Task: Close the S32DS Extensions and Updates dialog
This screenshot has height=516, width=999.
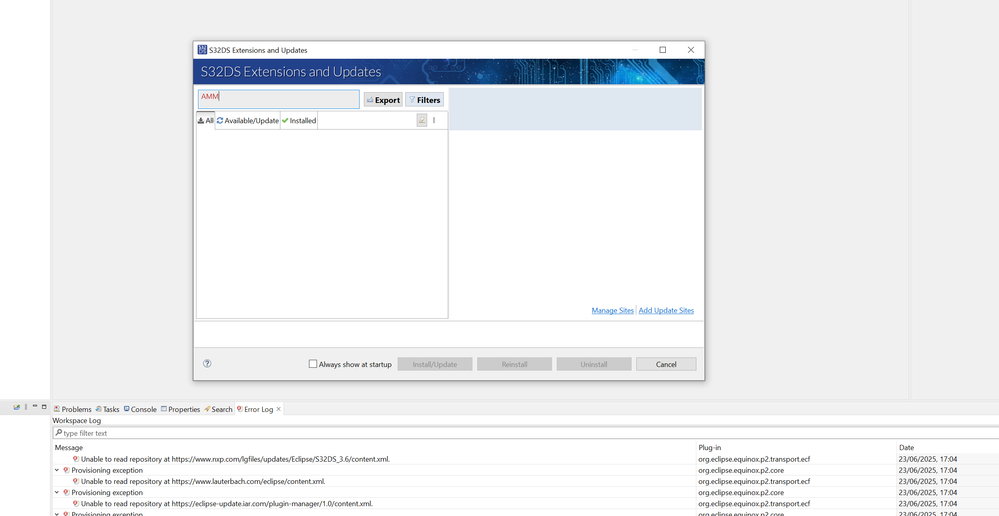Action: pos(691,50)
